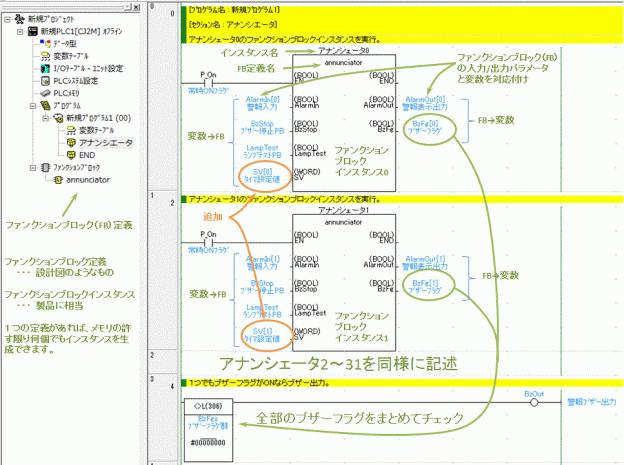The height and width of the screenshot is (465, 624).
Task: Click the [セクション名 : アナンシエータ] header line
Action: tap(233, 25)
